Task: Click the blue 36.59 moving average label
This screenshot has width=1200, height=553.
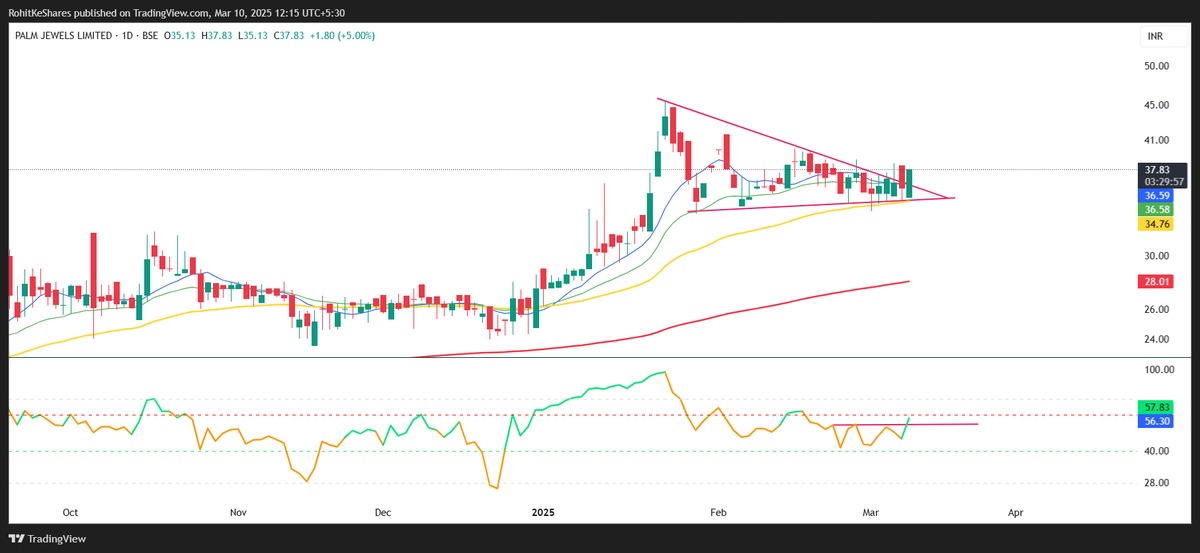Action: point(1158,197)
